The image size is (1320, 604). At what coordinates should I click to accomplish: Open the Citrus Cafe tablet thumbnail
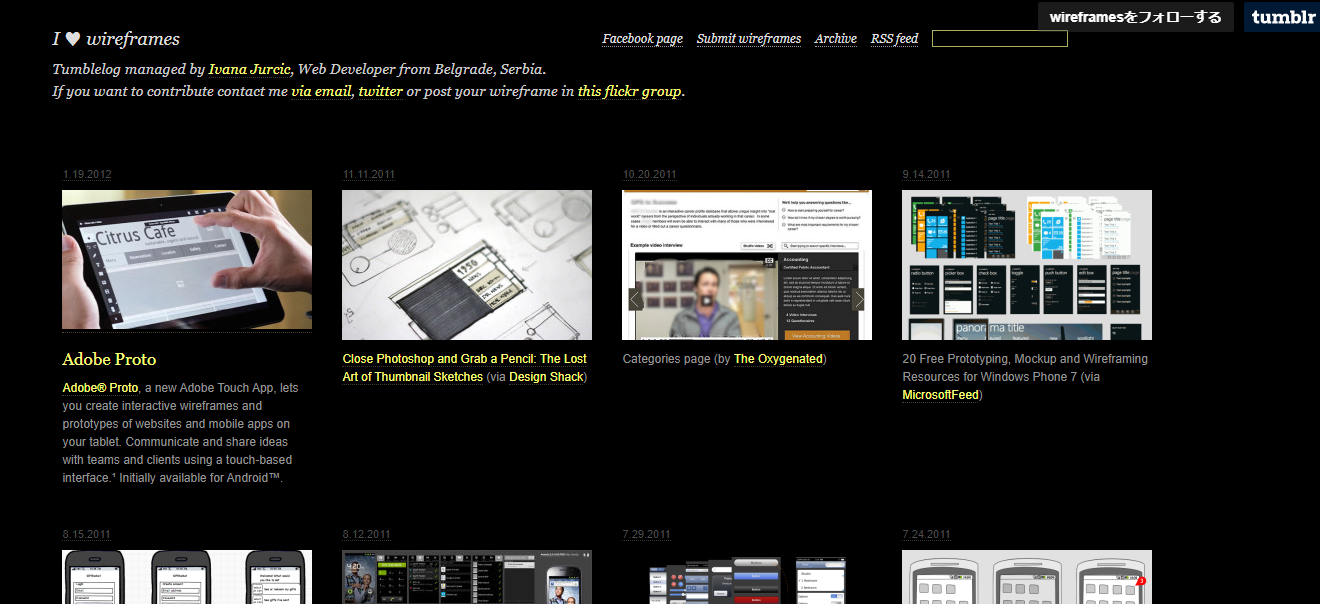187,260
